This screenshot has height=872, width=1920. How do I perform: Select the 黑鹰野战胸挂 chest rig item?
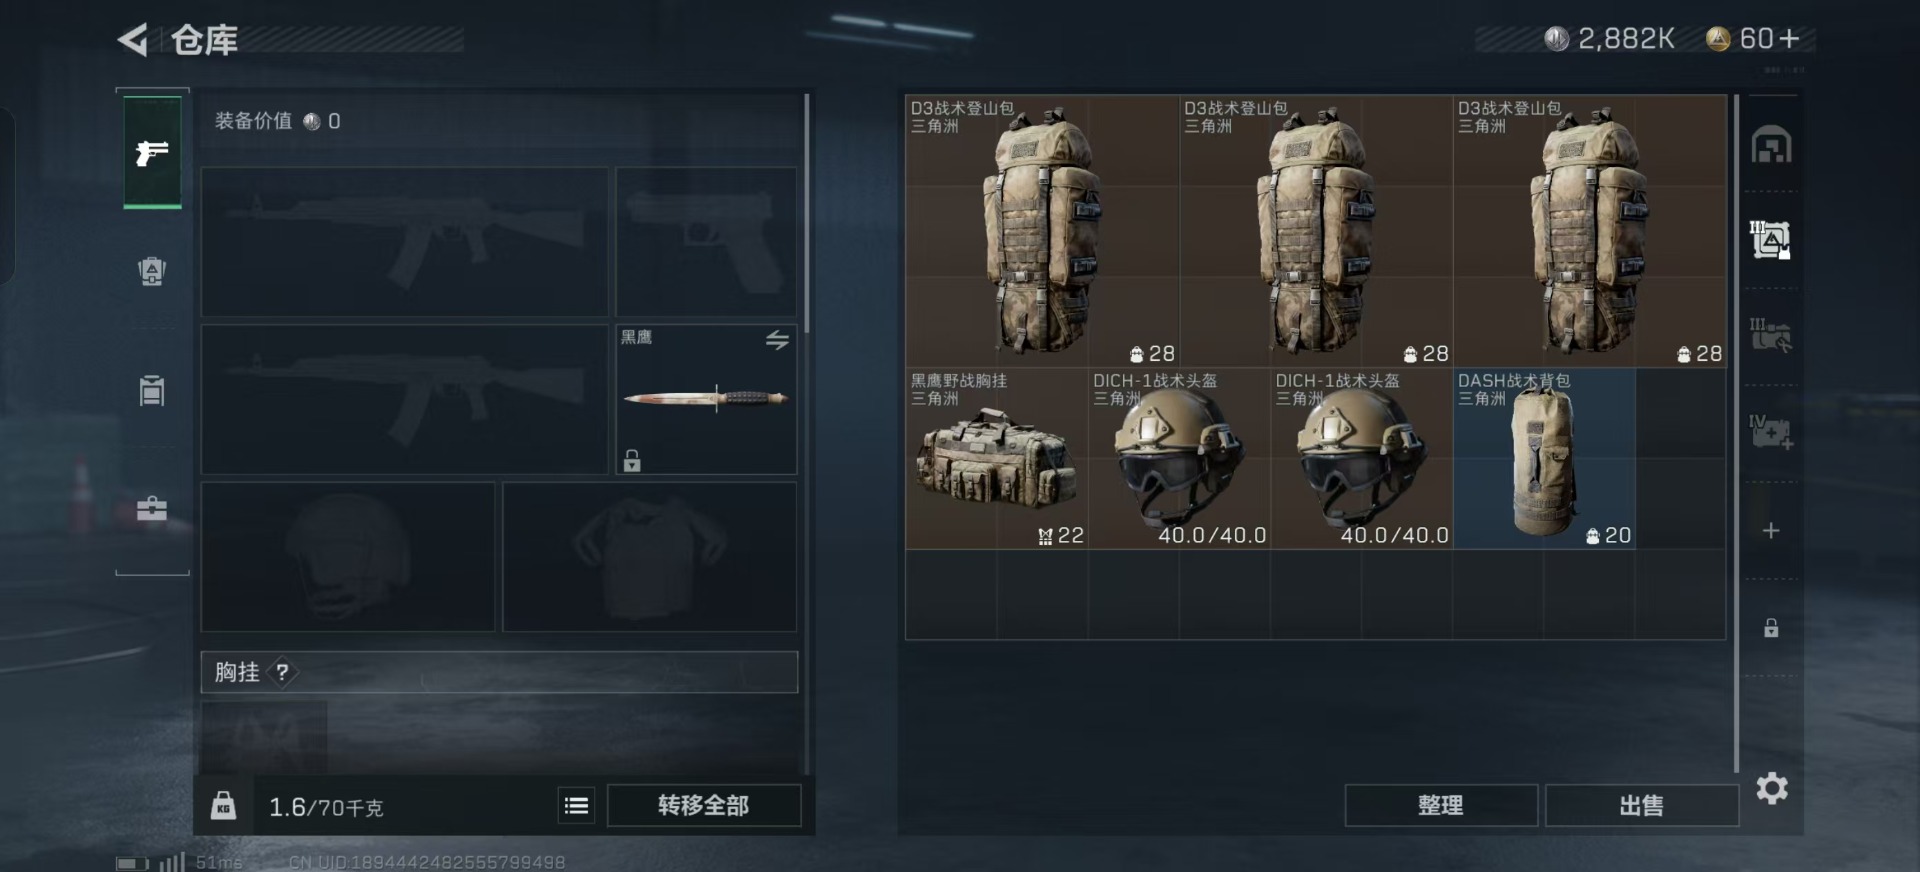tap(996, 458)
